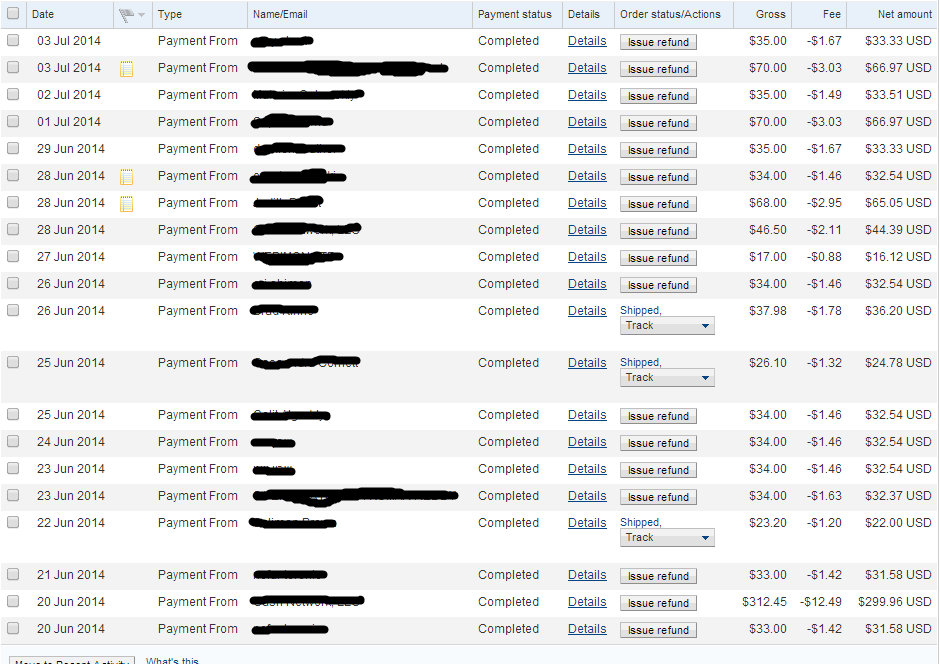Open the note icon on the 28 Jun $68.00 payment
This screenshot has width=940, height=664.
[x=126, y=204]
